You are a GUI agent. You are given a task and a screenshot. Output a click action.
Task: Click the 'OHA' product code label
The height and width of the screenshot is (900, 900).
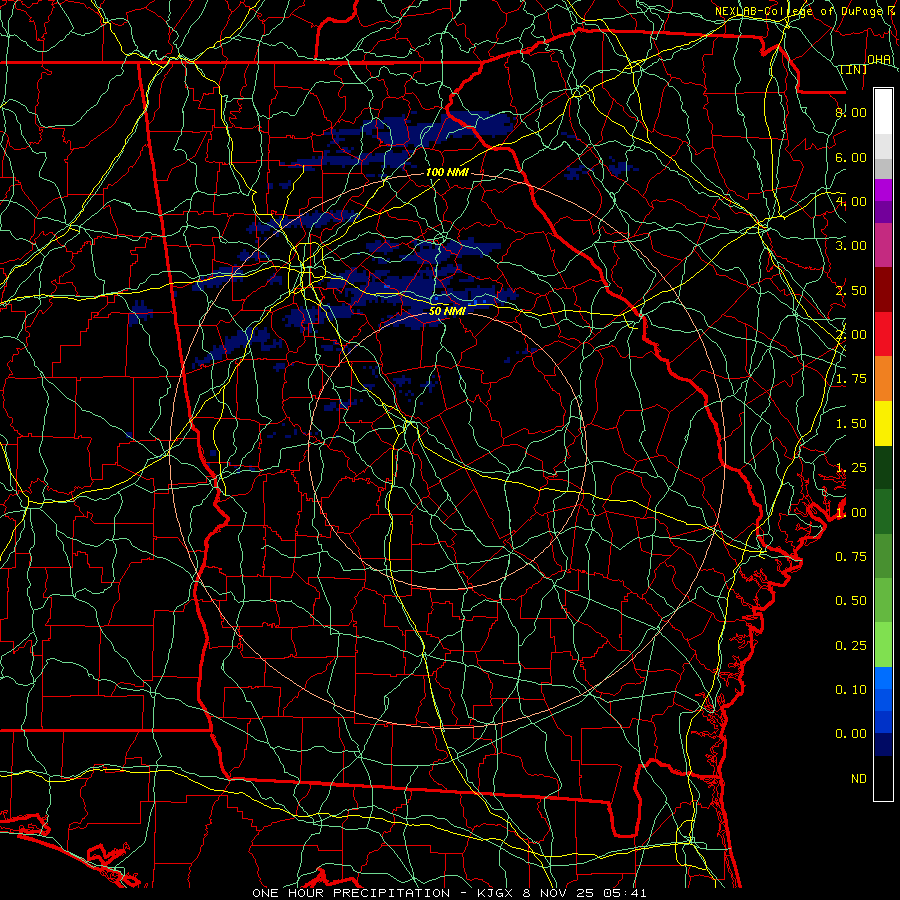(879, 60)
